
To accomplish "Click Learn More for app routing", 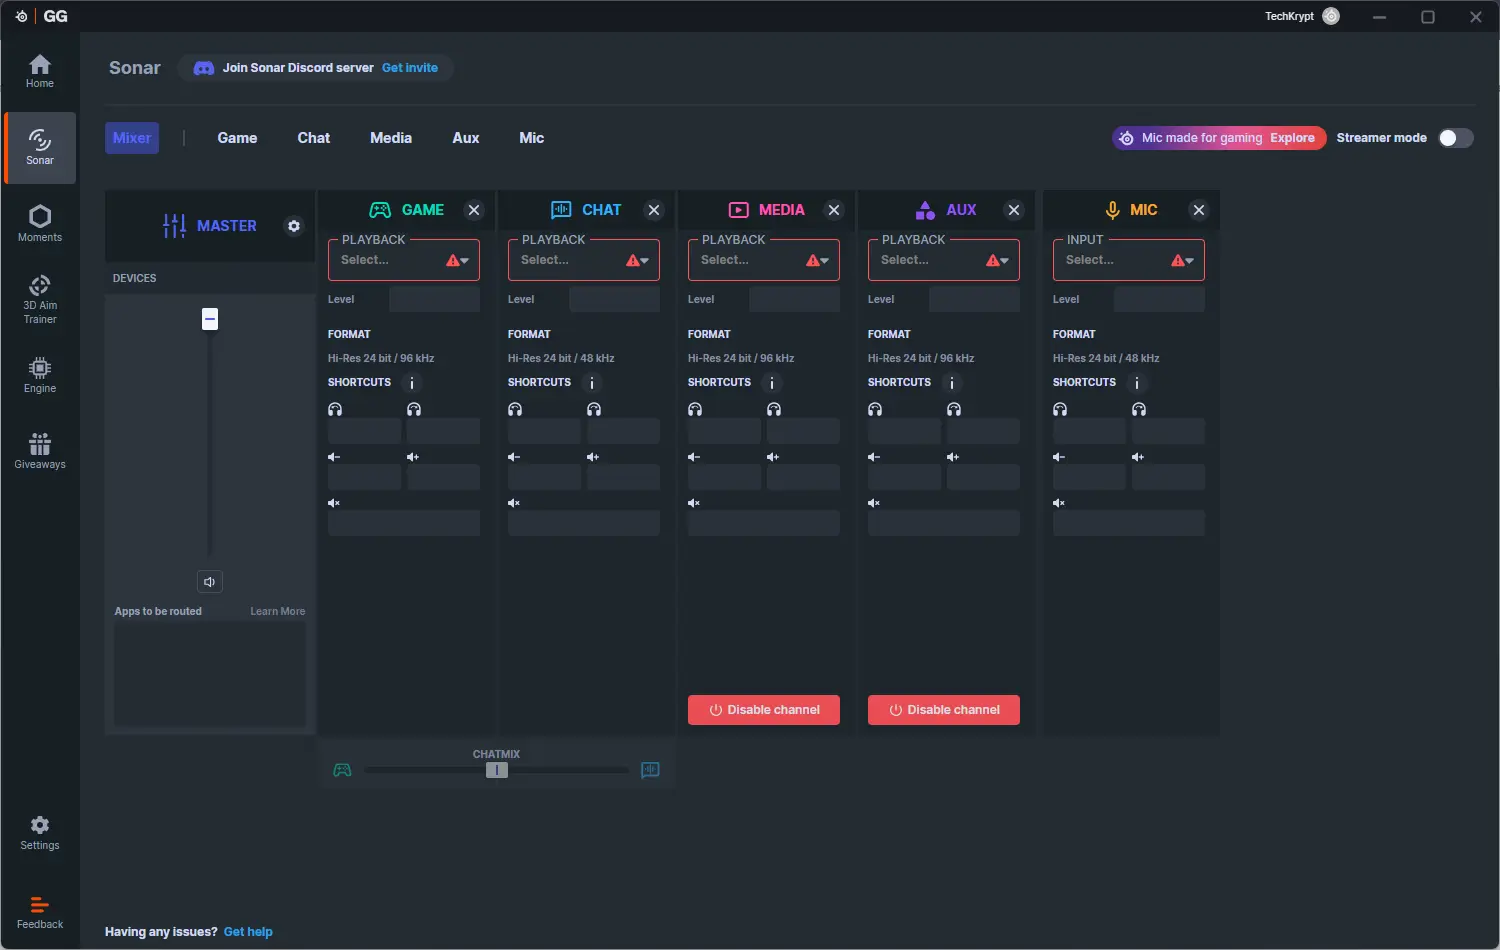I will (x=278, y=611).
